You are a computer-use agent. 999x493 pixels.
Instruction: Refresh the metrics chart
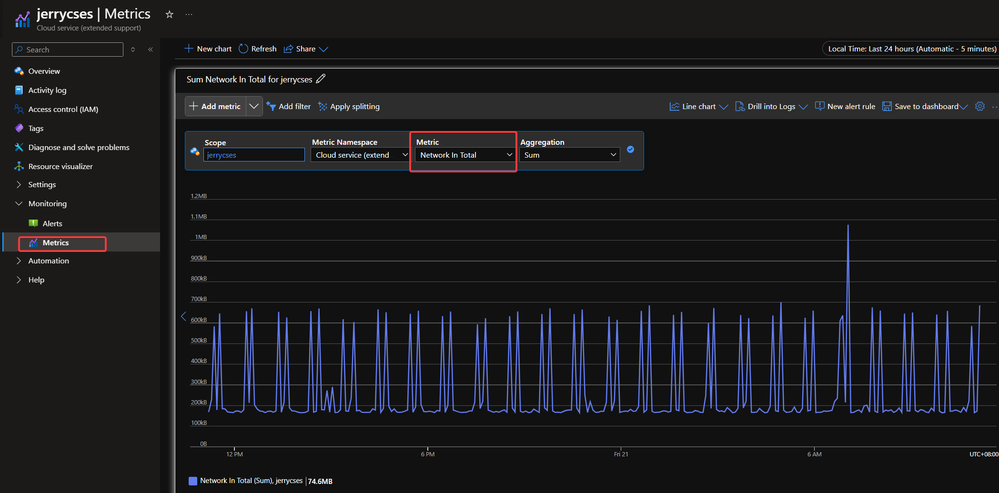point(257,49)
